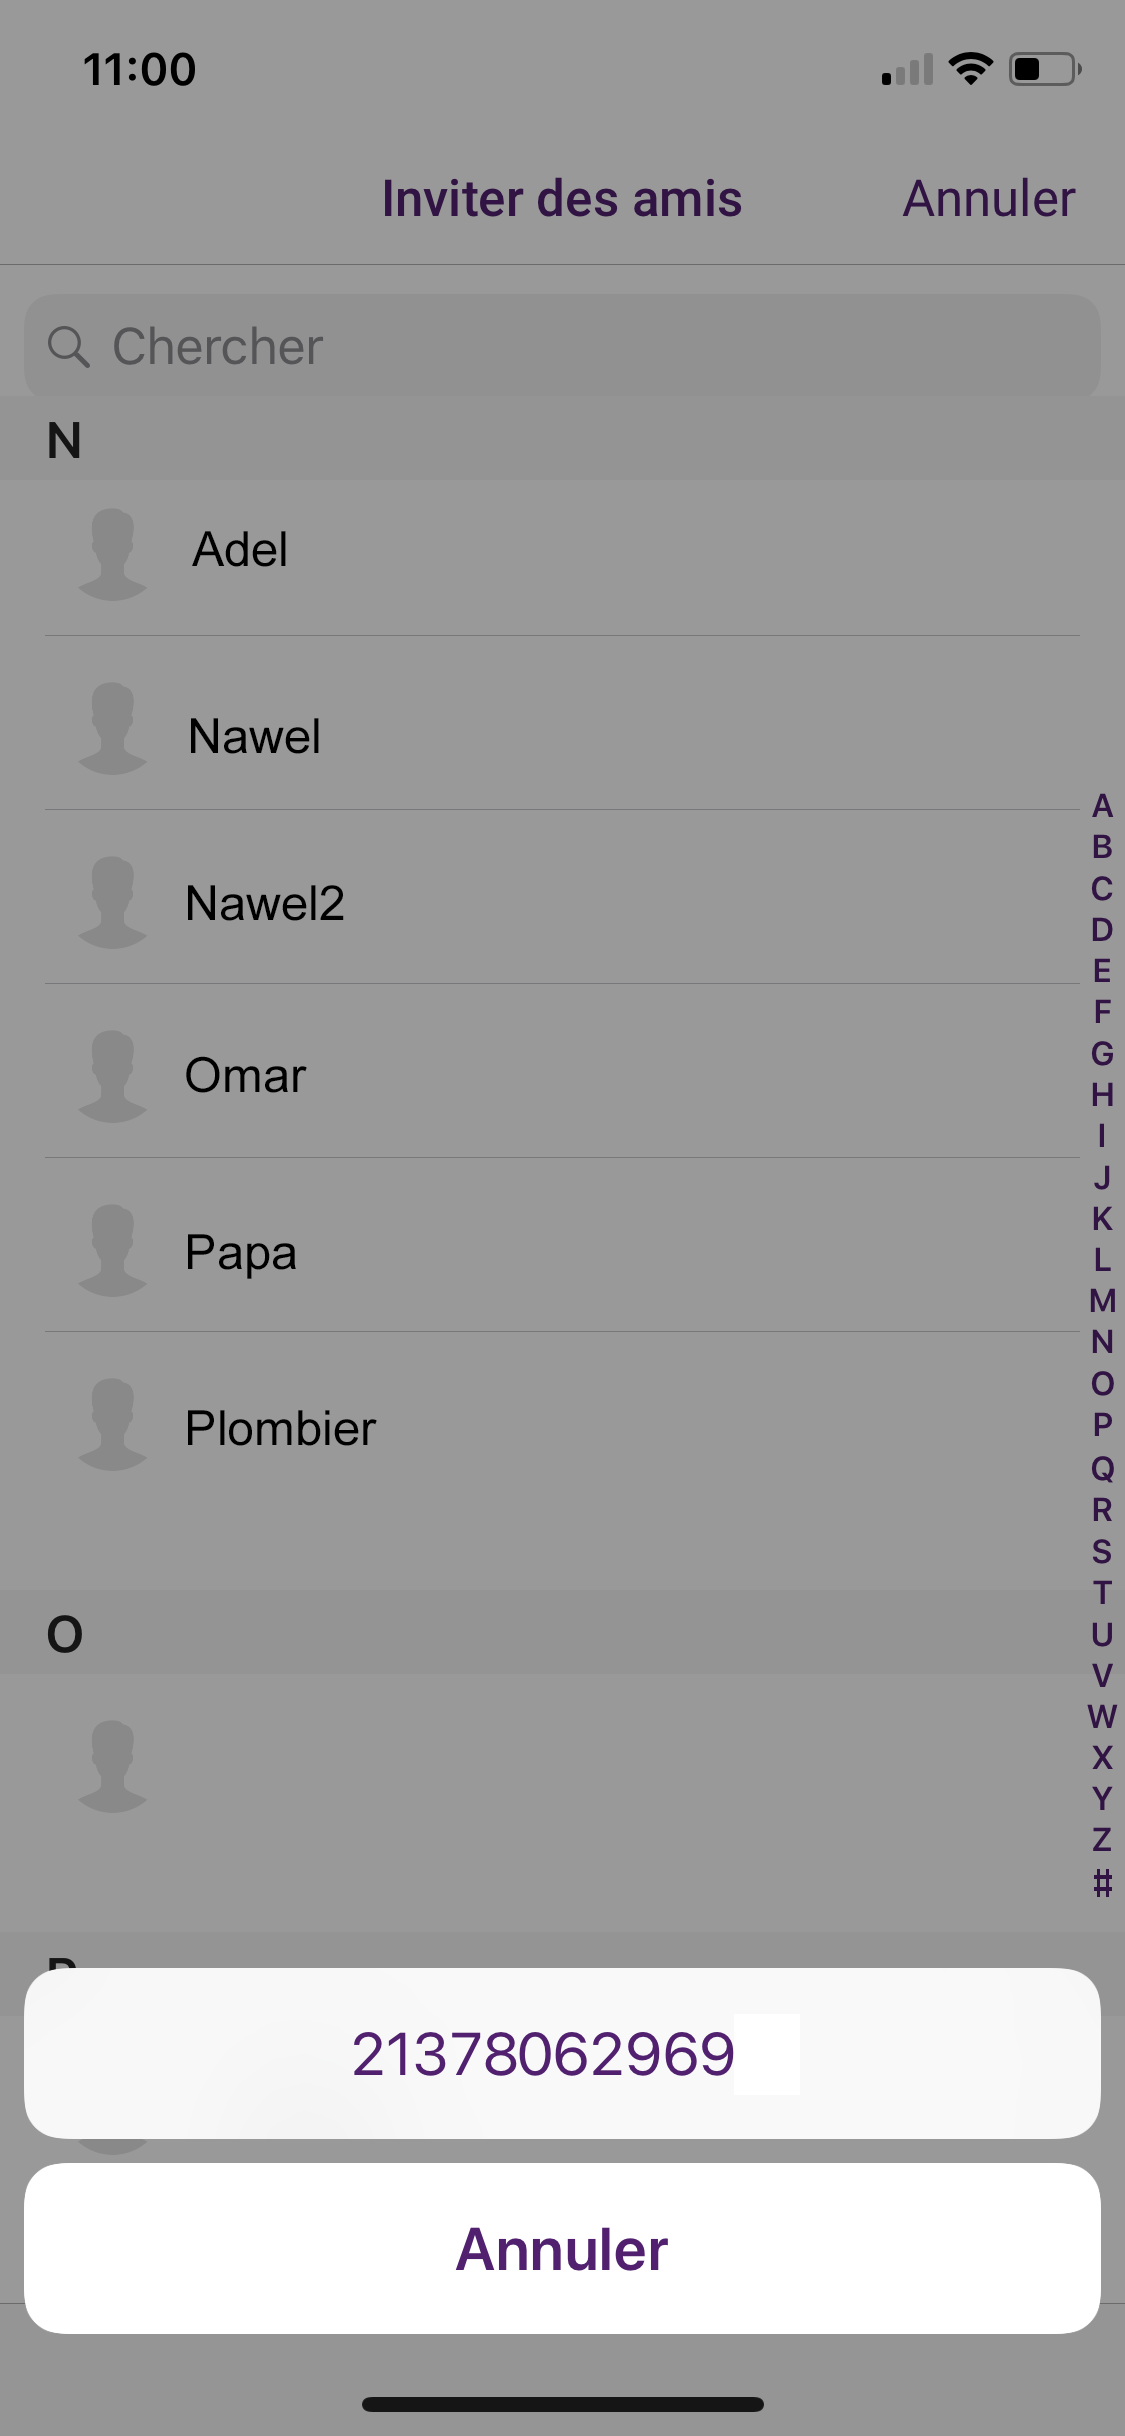Jump to letter Z in index

(1102, 1840)
